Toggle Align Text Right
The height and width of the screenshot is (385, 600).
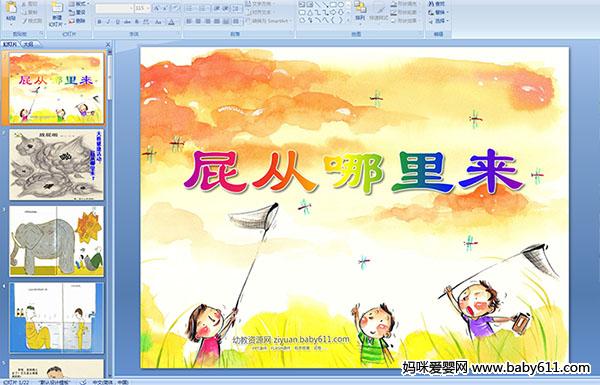(x=207, y=21)
